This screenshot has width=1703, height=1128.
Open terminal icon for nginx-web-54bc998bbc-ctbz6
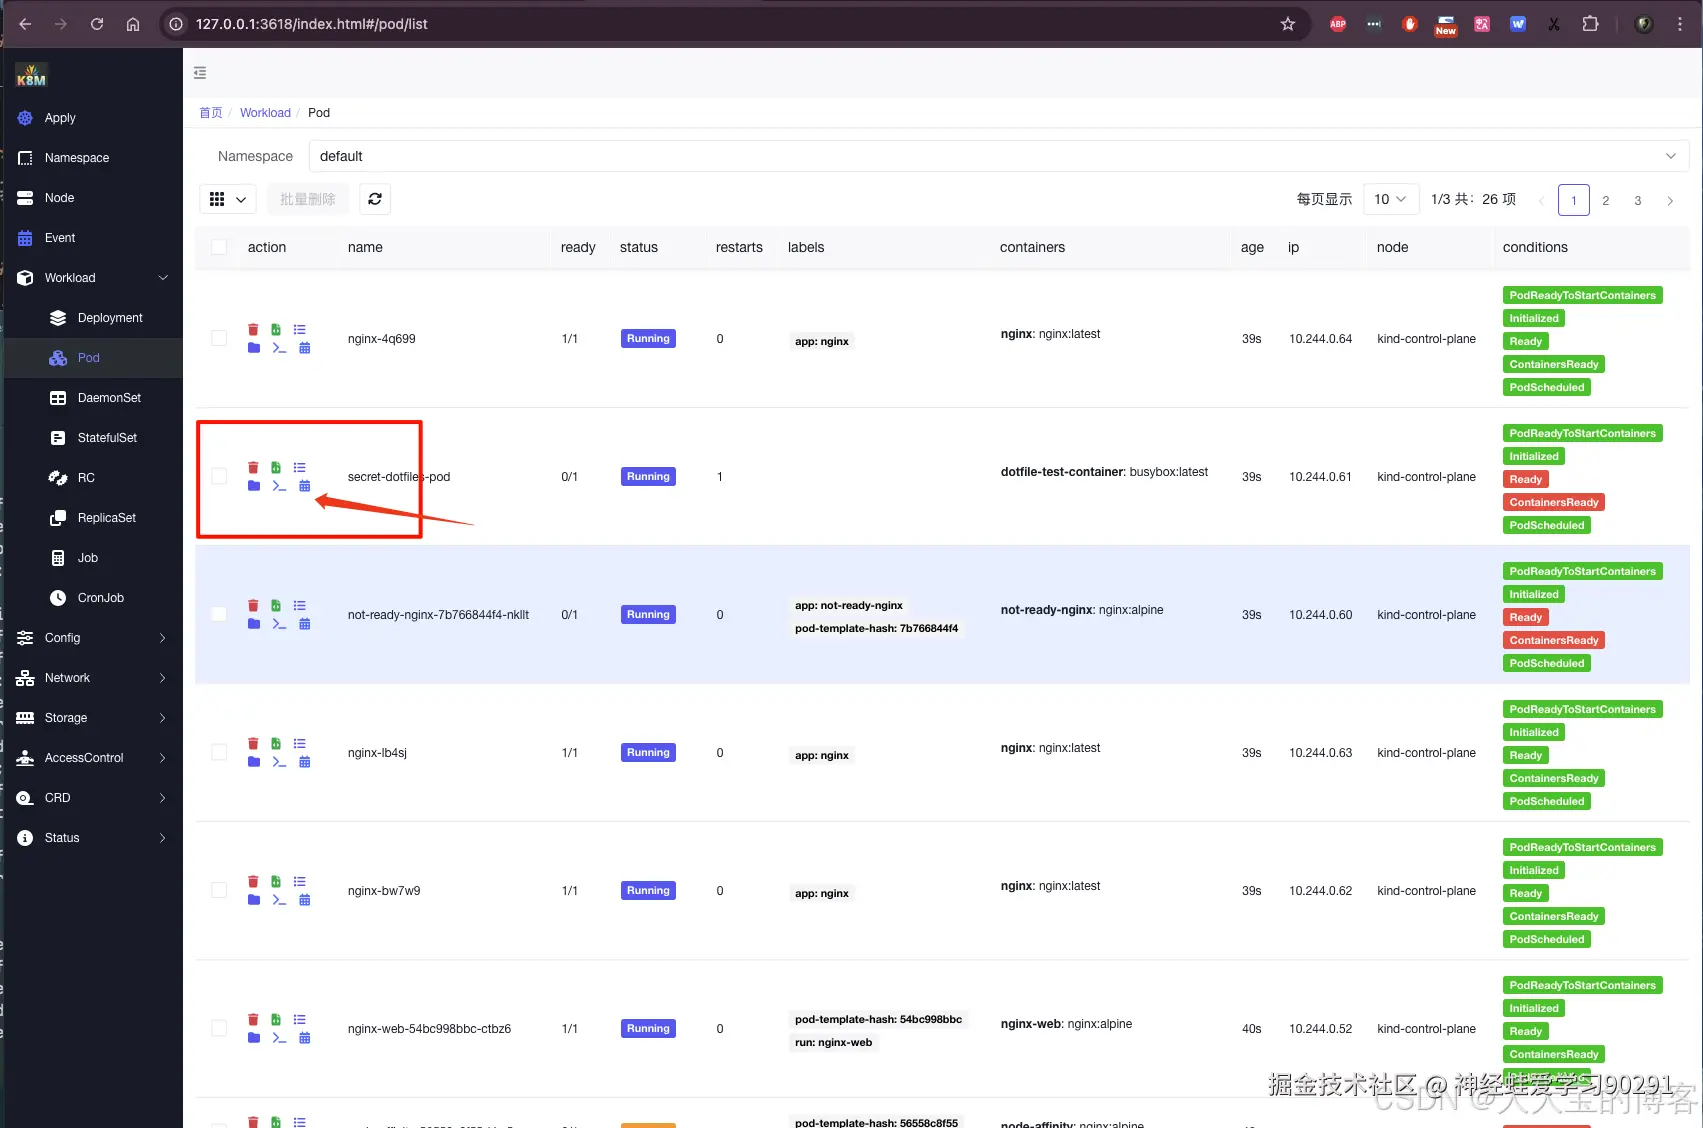click(x=279, y=1038)
